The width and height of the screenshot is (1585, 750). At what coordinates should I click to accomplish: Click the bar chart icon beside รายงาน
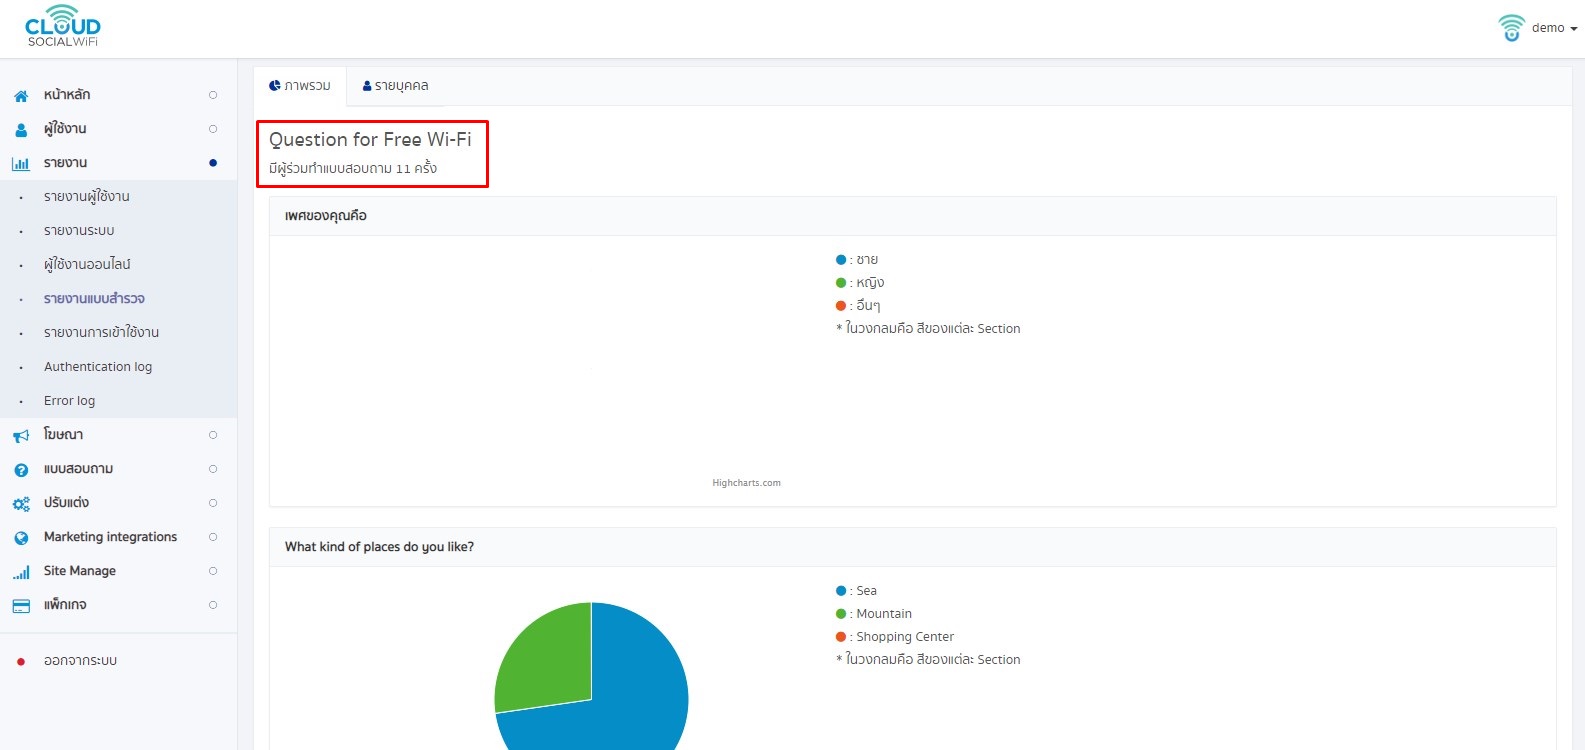point(21,164)
